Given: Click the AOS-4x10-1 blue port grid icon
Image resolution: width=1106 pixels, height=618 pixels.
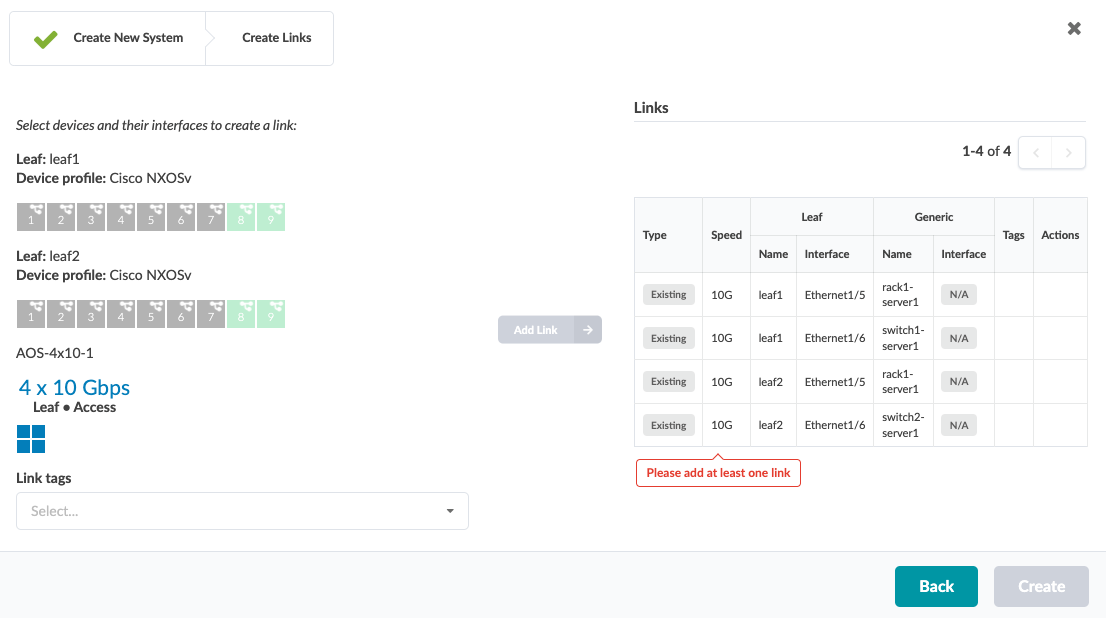Looking at the screenshot, I should click(x=31, y=439).
